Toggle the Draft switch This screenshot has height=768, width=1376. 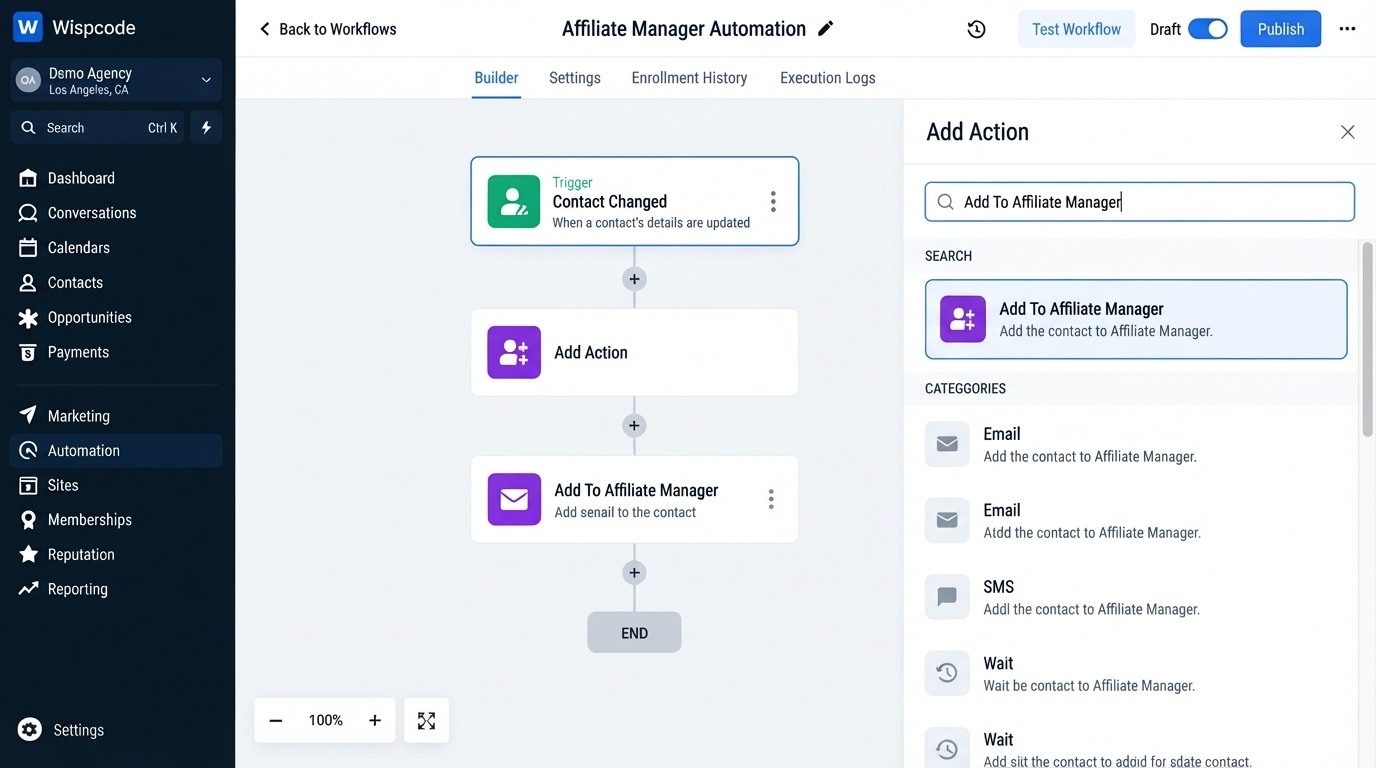click(1208, 29)
